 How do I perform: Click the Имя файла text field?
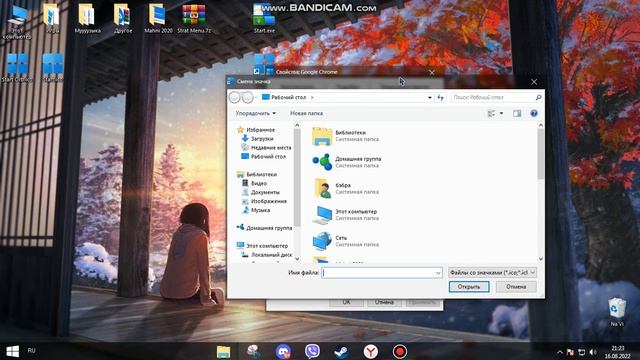(382, 273)
